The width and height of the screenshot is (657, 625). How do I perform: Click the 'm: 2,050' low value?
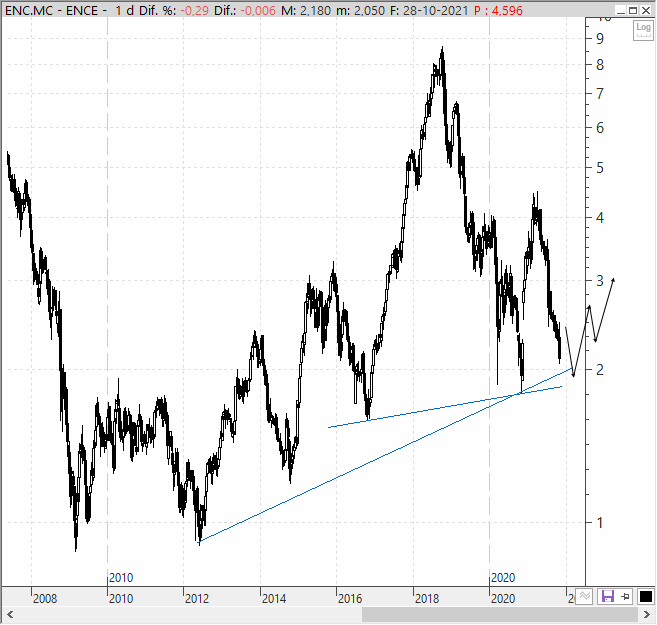coord(360,10)
